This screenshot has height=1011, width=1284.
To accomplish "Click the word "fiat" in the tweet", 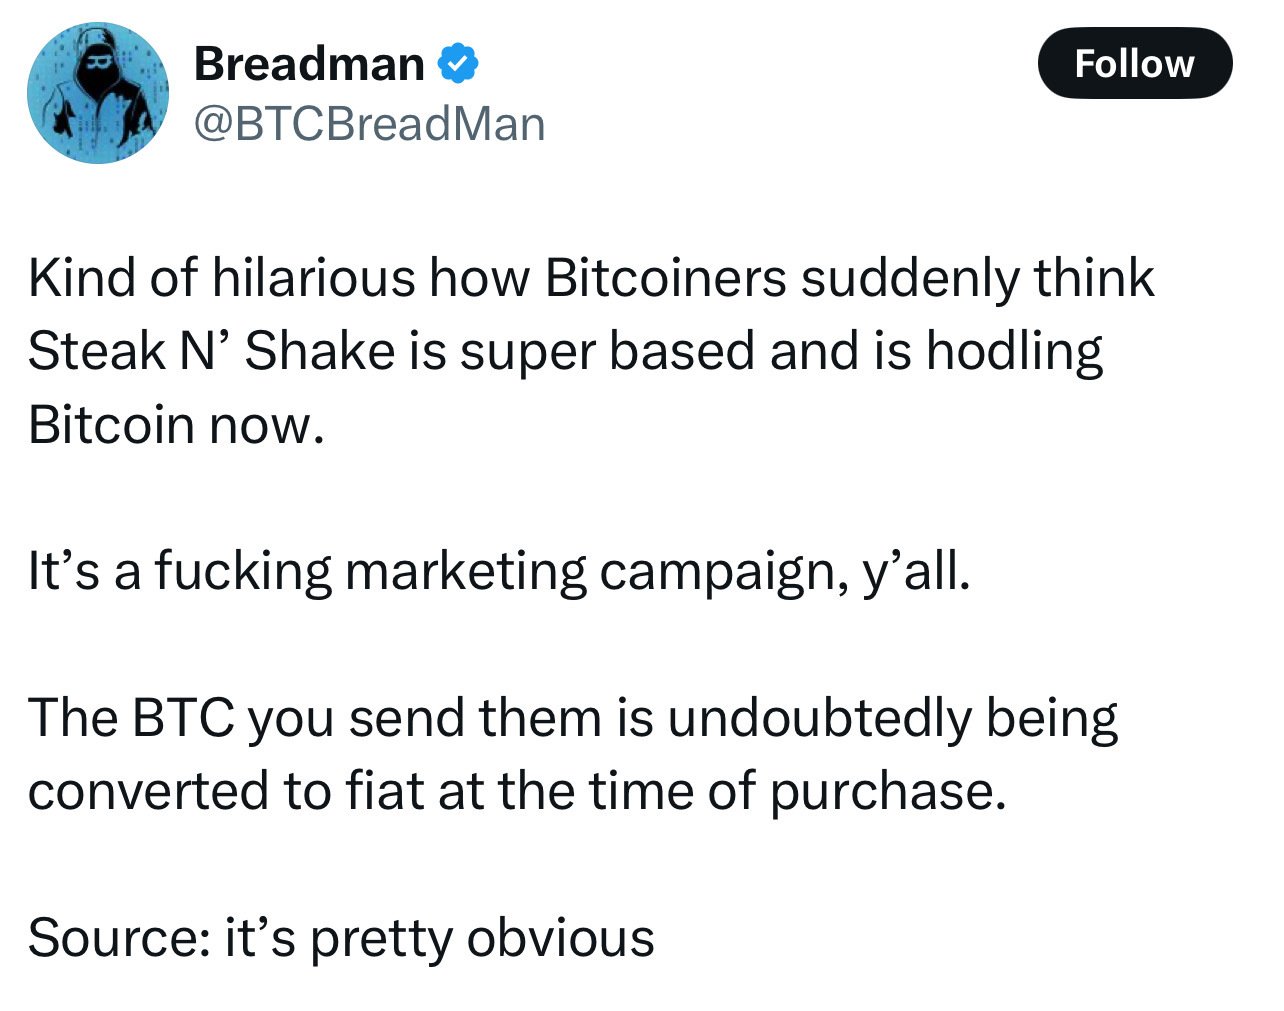I will (386, 791).
